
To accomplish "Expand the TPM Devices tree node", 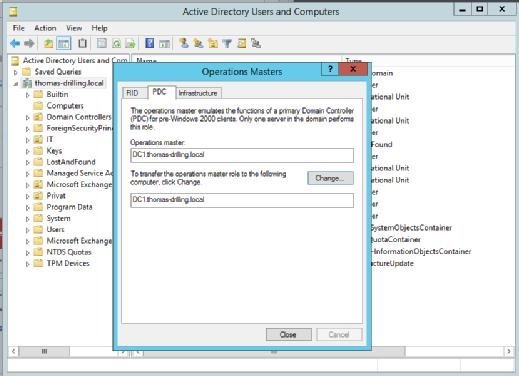I will point(28,264).
